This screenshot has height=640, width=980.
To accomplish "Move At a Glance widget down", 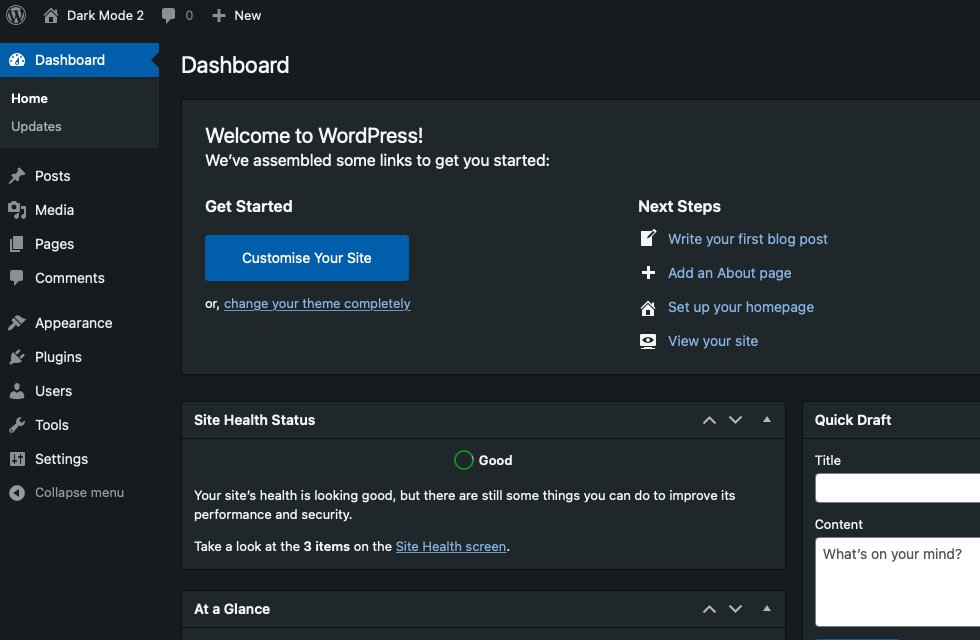I will [x=736, y=609].
